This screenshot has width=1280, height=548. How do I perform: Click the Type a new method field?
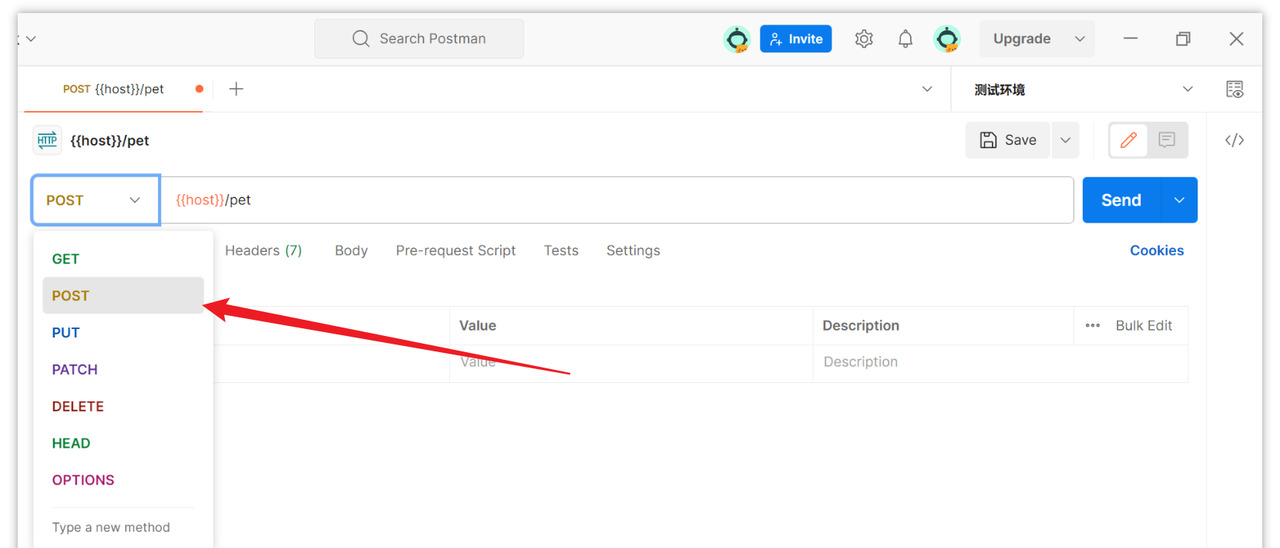[x=123, y=527]
